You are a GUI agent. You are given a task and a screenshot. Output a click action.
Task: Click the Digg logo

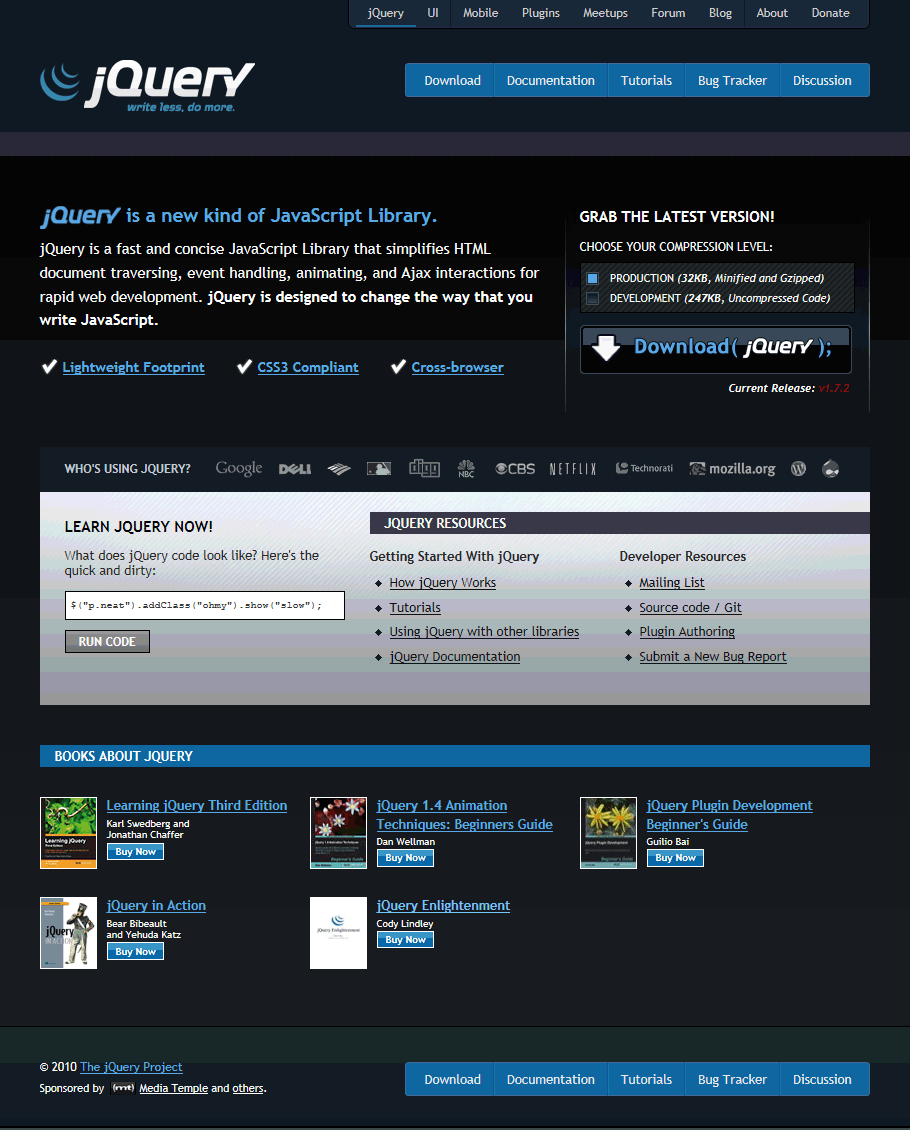(424, 468)
